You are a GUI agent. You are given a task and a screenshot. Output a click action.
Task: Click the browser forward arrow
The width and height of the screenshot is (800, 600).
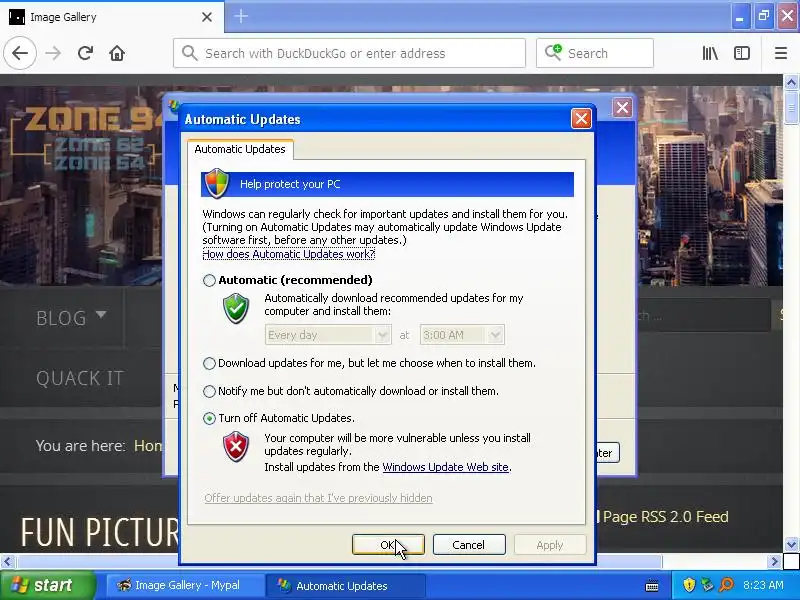tap(53, 53)
